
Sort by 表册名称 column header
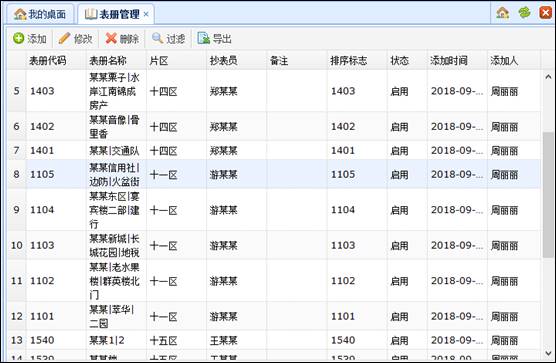click(x=116, y=61)
